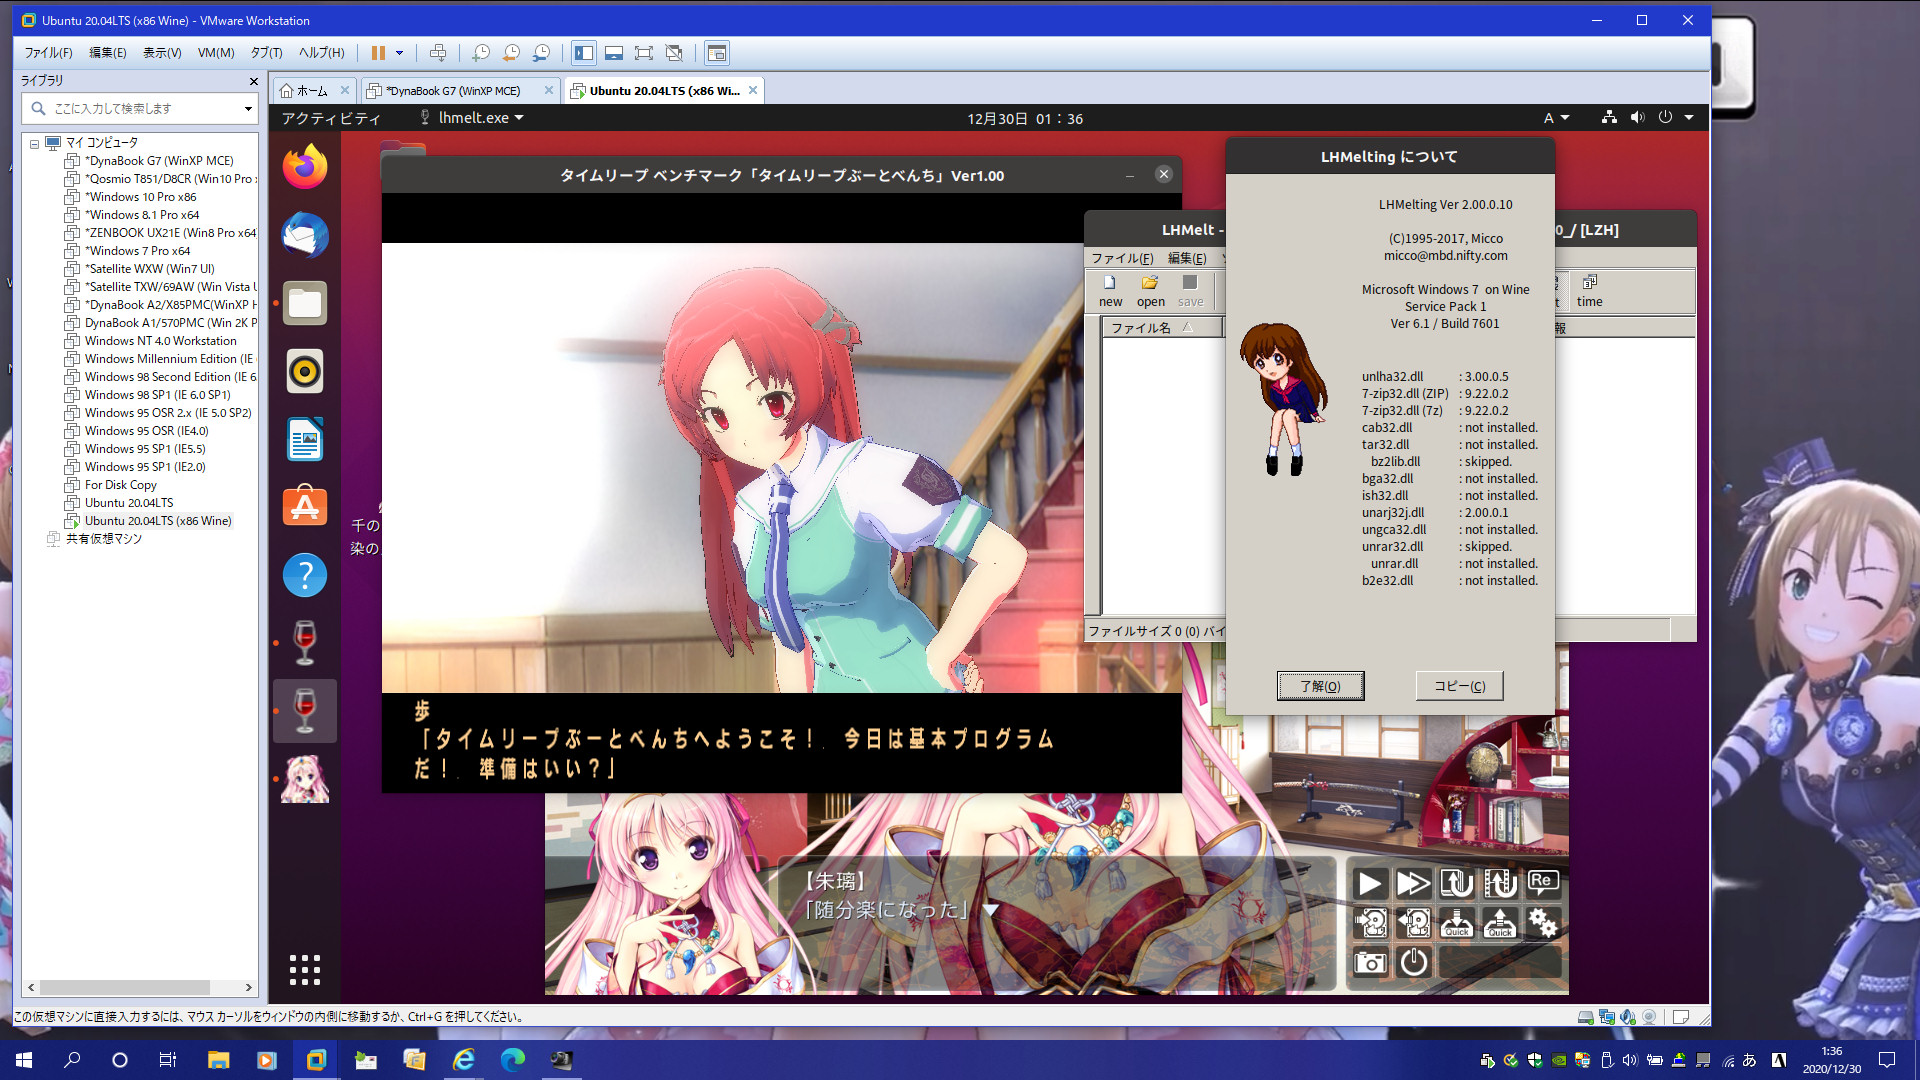Toggle library sidebar view button
The width and height of the screenshot is (1920, 1080).
point(584,53)
